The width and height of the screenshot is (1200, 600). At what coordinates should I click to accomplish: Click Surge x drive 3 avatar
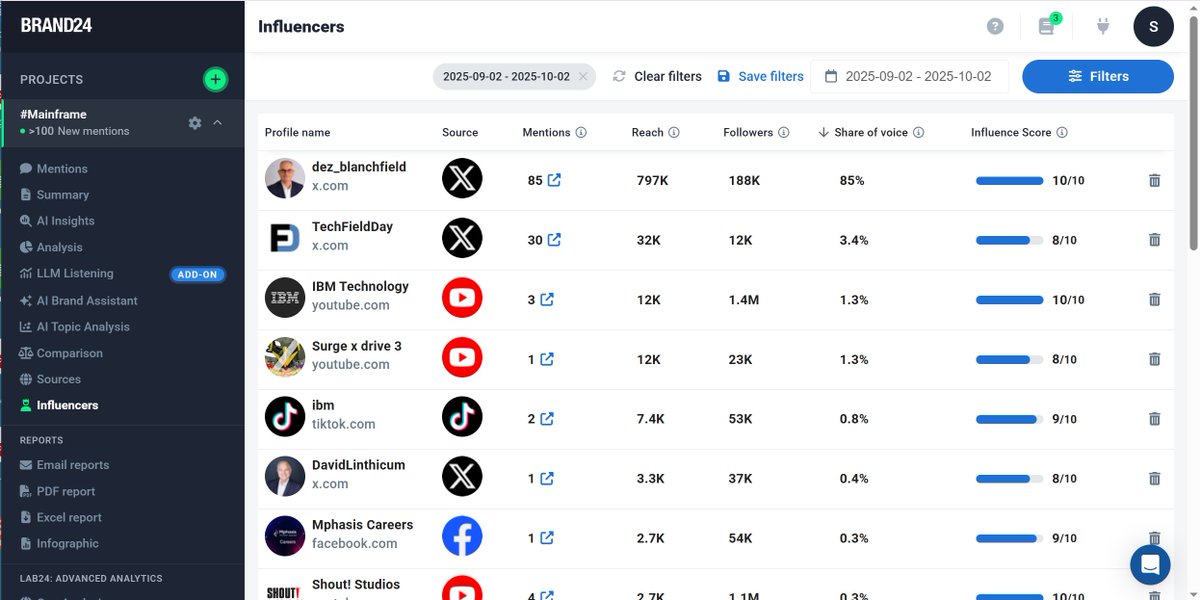[x=285, y=357]
